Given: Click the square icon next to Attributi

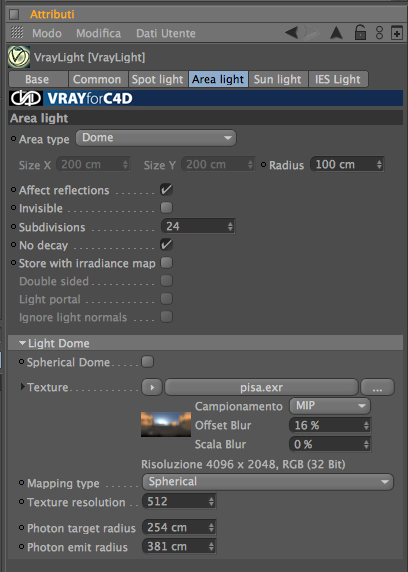Looking at the screenshot, I should 14,14.
